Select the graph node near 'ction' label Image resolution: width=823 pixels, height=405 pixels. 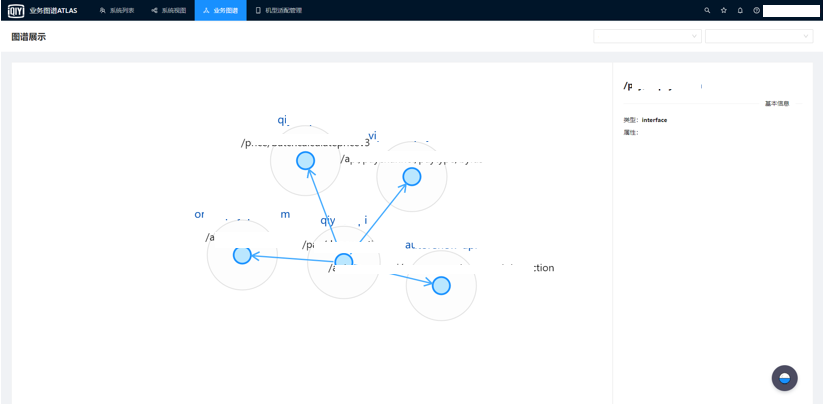pos(441,286)
